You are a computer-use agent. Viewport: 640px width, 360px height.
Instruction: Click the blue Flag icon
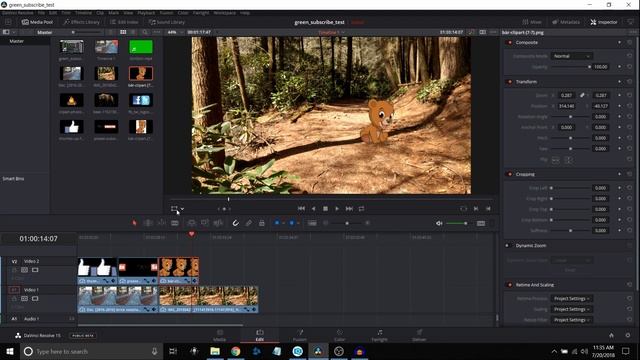point(277,223)
